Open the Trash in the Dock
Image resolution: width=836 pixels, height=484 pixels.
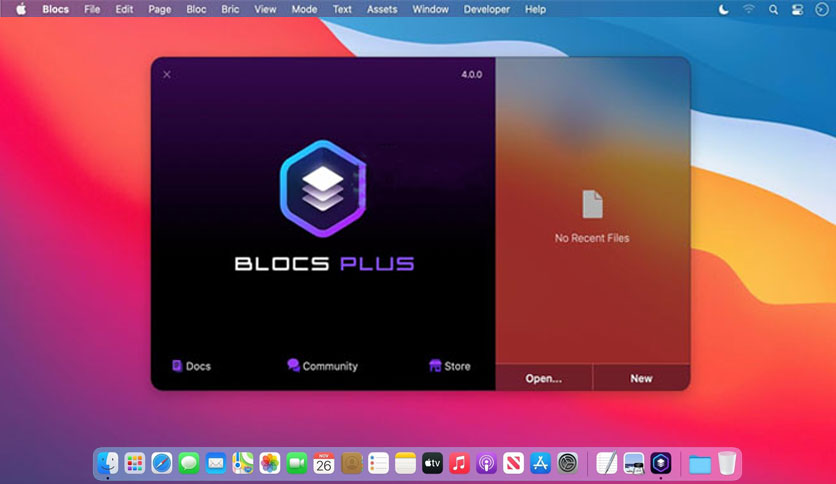[727, 463]
